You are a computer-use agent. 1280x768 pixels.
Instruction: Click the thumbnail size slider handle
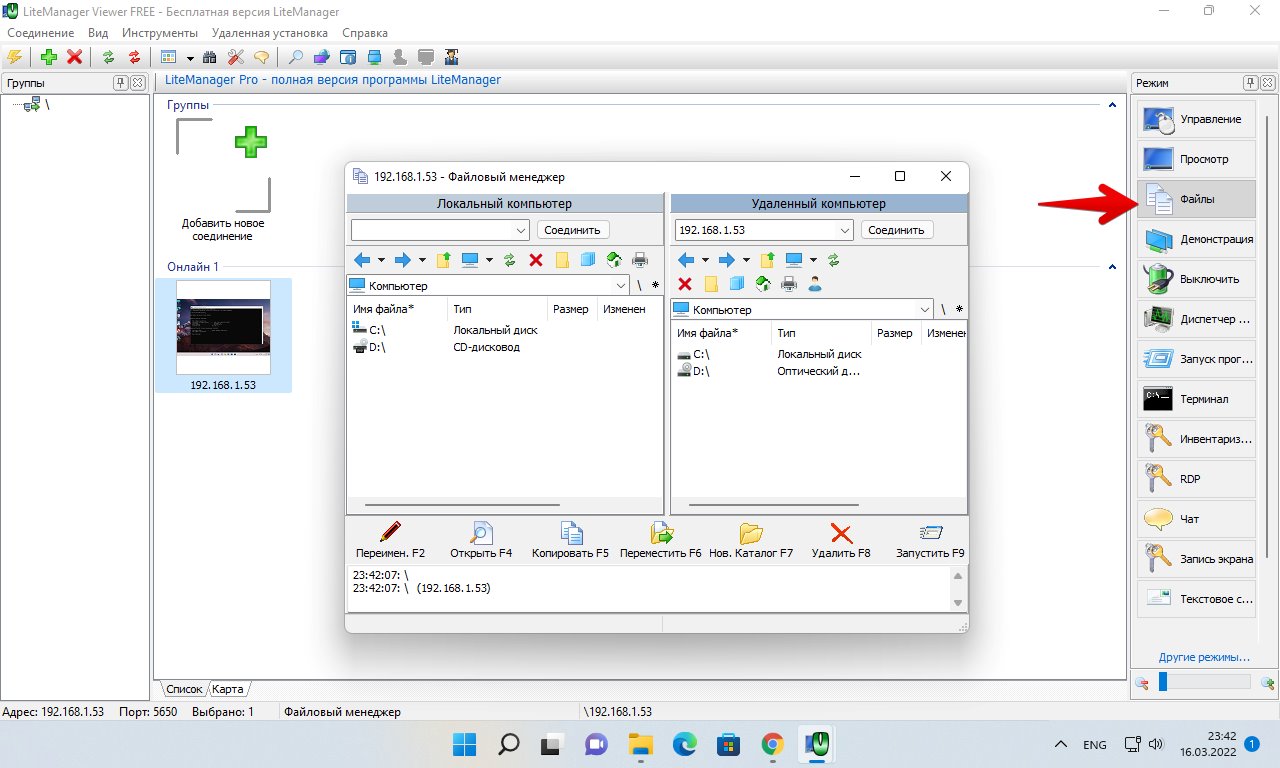tap(1163, 682)
